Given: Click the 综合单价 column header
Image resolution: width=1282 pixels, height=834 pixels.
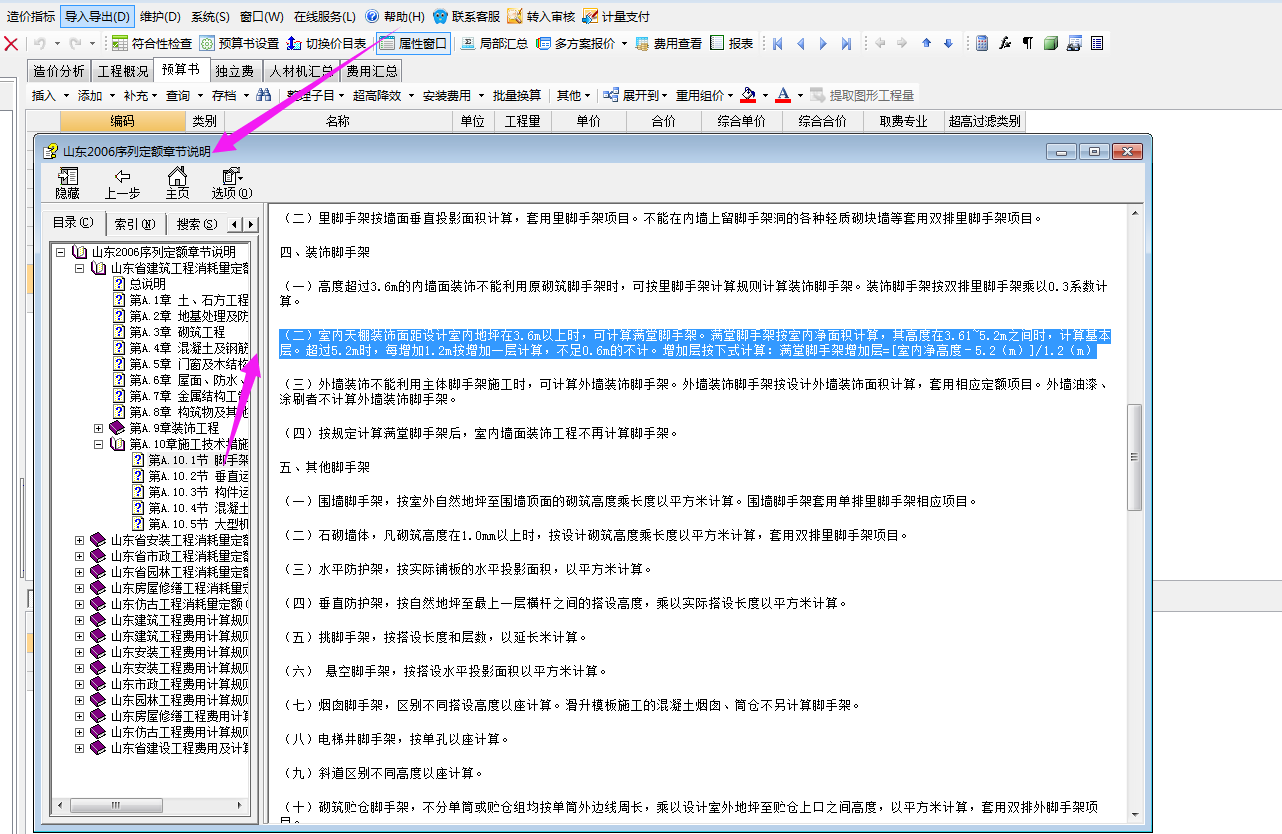Looking at the screenshot, I should (x=741, y=121).
